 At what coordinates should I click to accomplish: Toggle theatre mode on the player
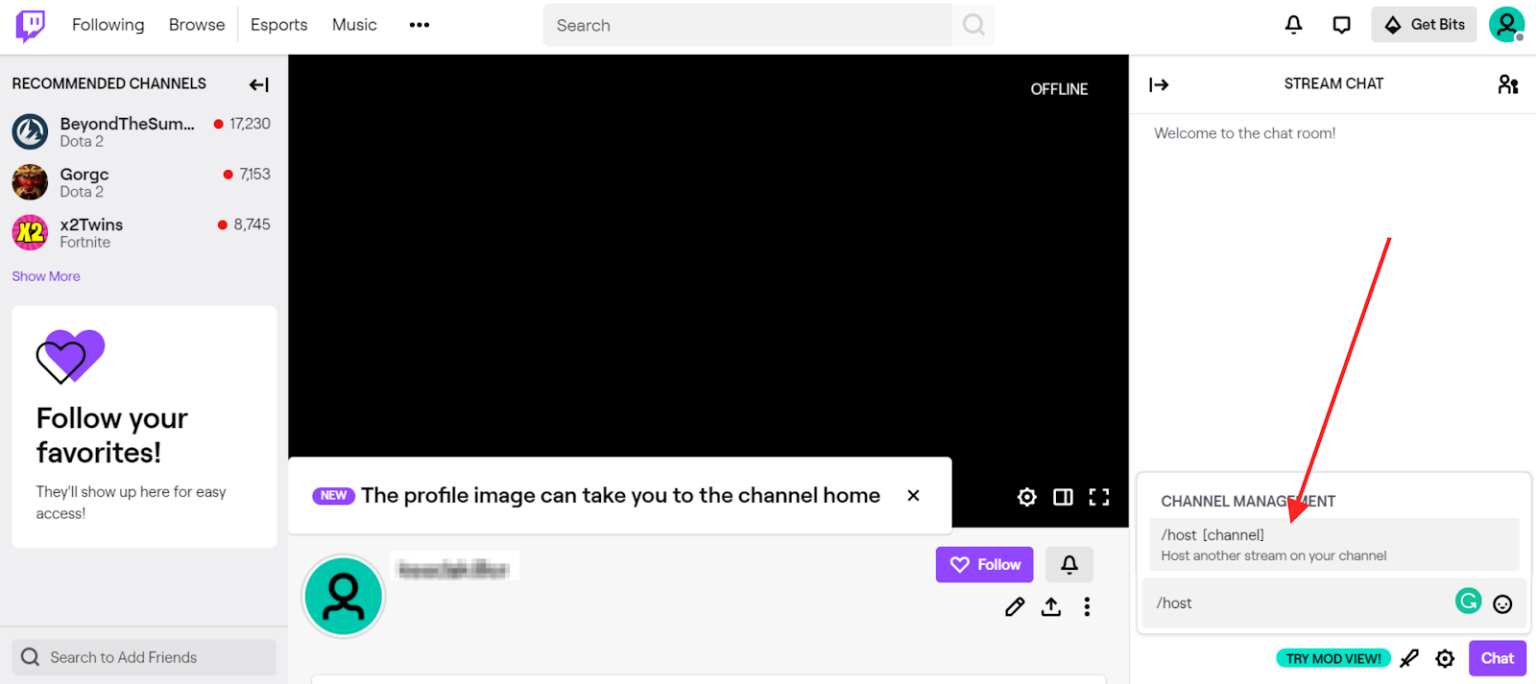click(x=1063, y=497)
